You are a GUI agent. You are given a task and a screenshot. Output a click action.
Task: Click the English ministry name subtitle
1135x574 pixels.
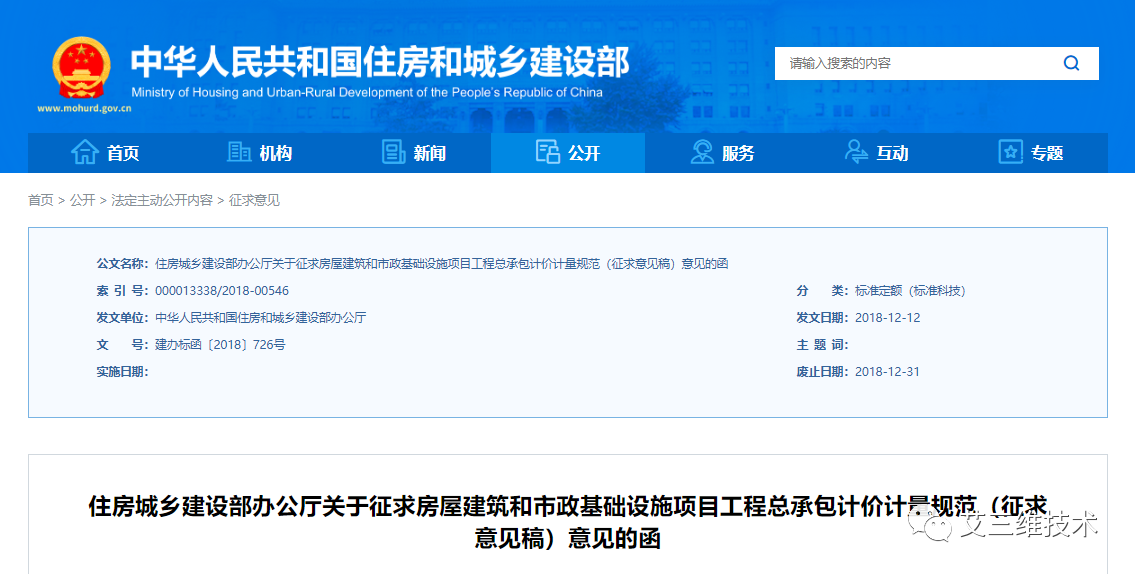(367, 93)
